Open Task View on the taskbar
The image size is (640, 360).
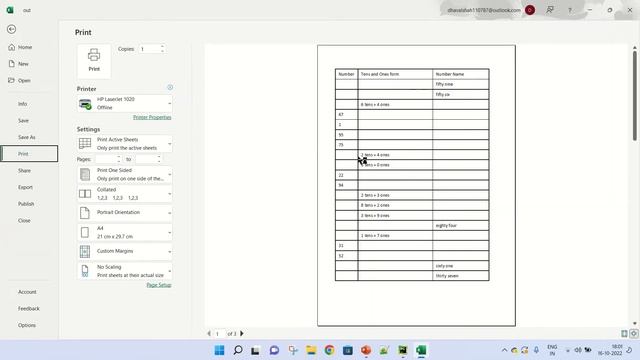coord(256,350)
